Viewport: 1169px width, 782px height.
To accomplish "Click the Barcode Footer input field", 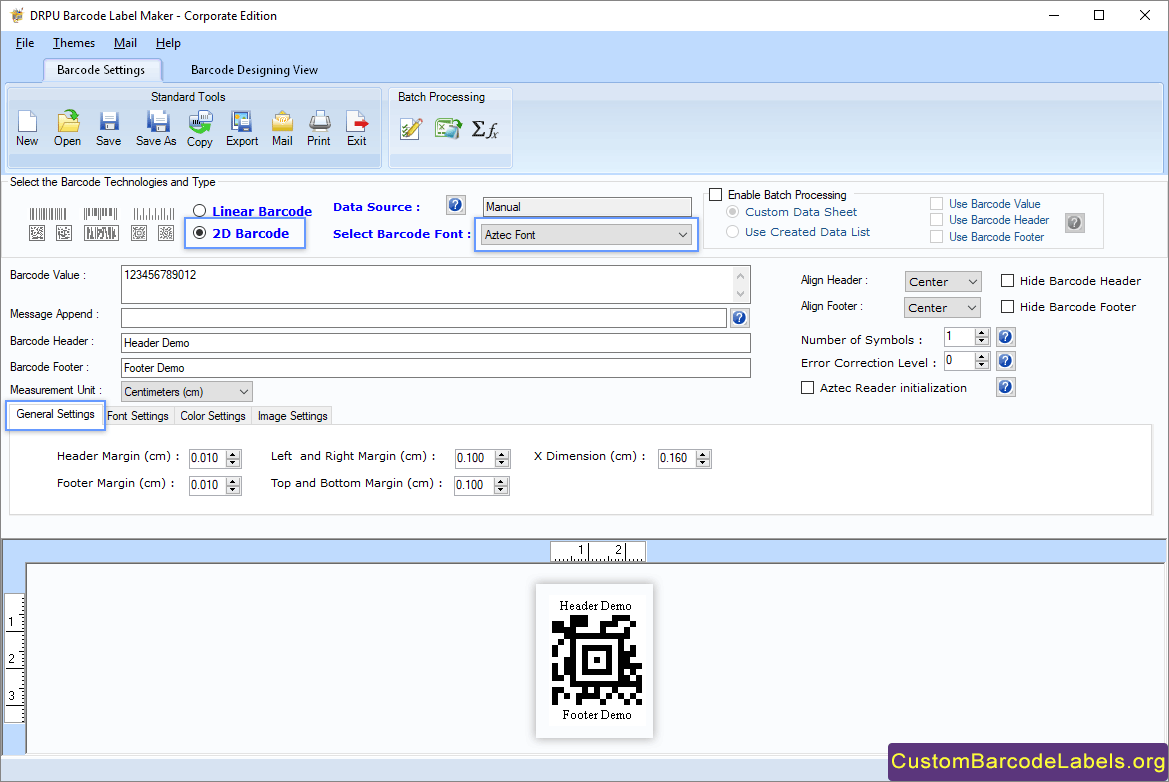I will click(x=435, y=368).
